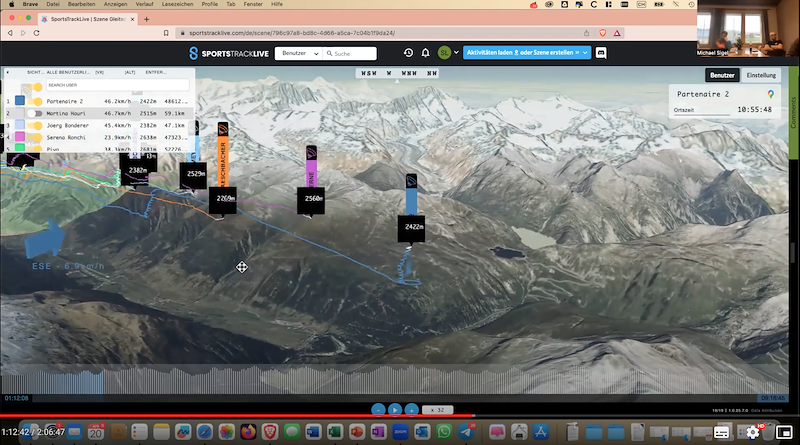This screenshot has height=445, width=800.
Task: Click the blue Partenaire 2 color swatch
Action: (20, 101)
